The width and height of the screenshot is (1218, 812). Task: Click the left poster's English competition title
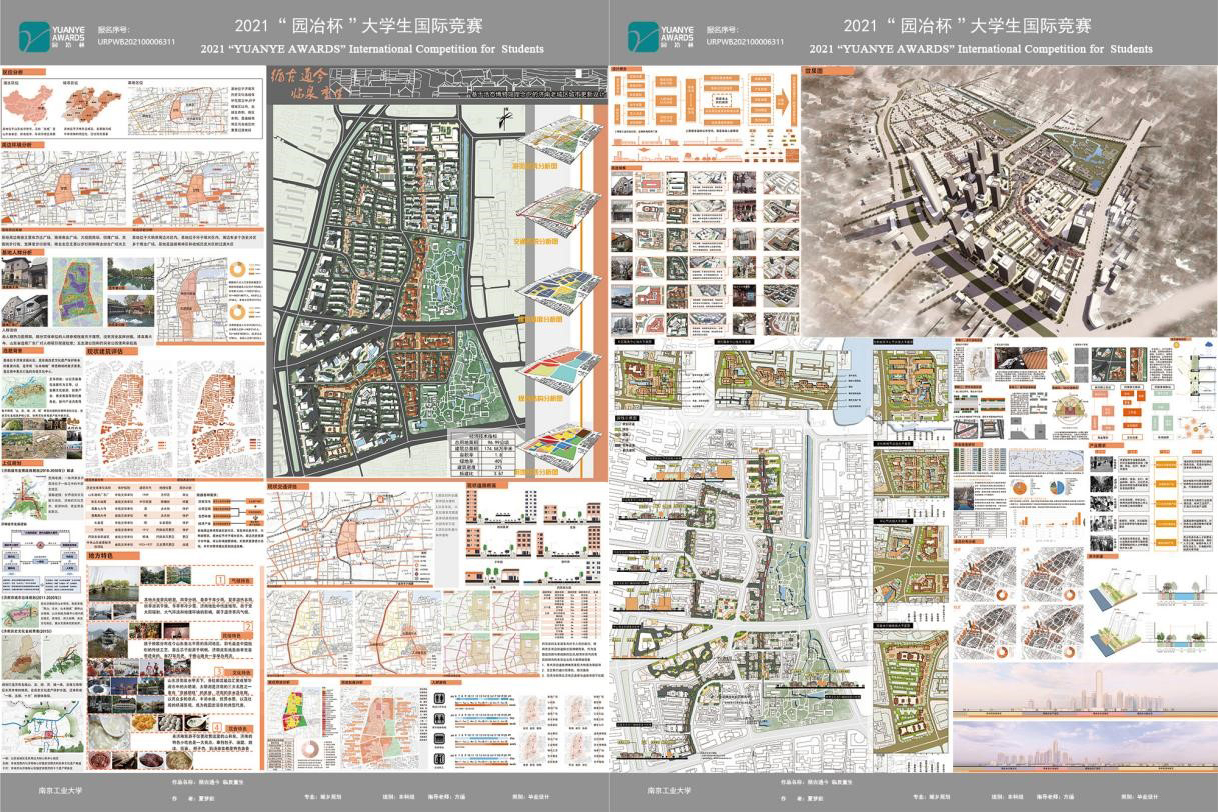pos(372,48)
